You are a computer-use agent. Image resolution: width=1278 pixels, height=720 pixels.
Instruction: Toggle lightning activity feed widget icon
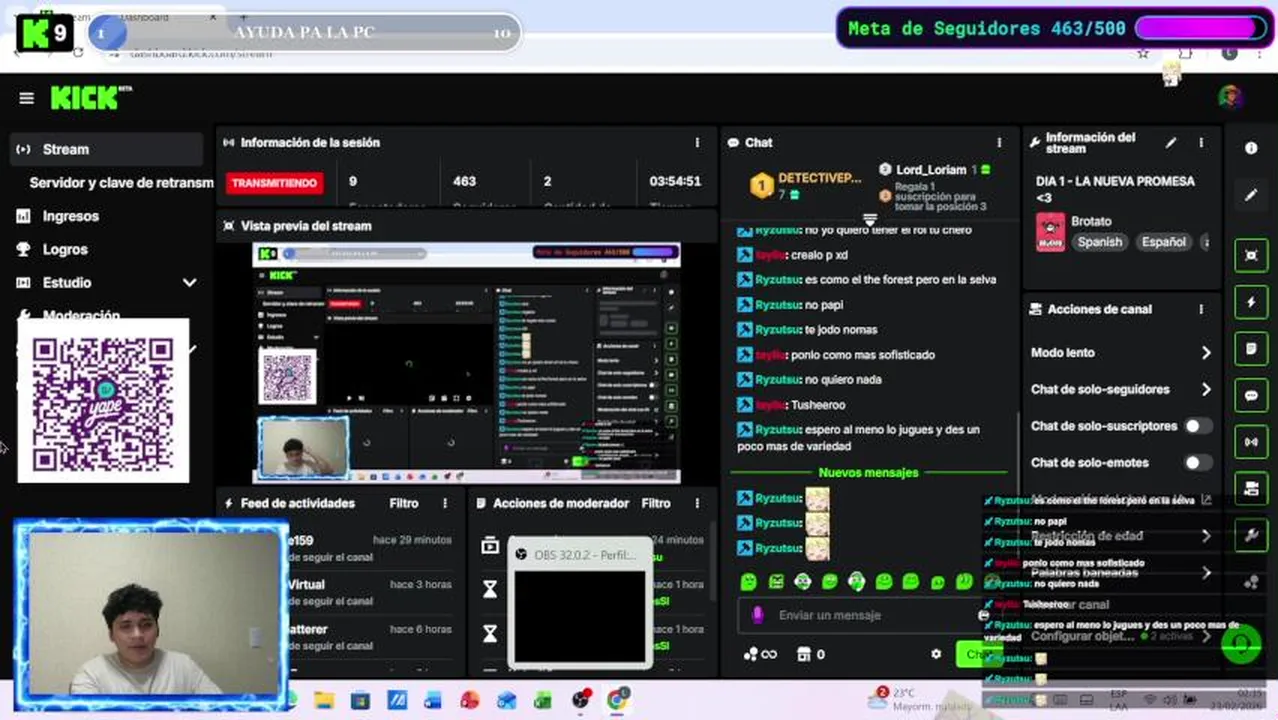pos(1251,302)
